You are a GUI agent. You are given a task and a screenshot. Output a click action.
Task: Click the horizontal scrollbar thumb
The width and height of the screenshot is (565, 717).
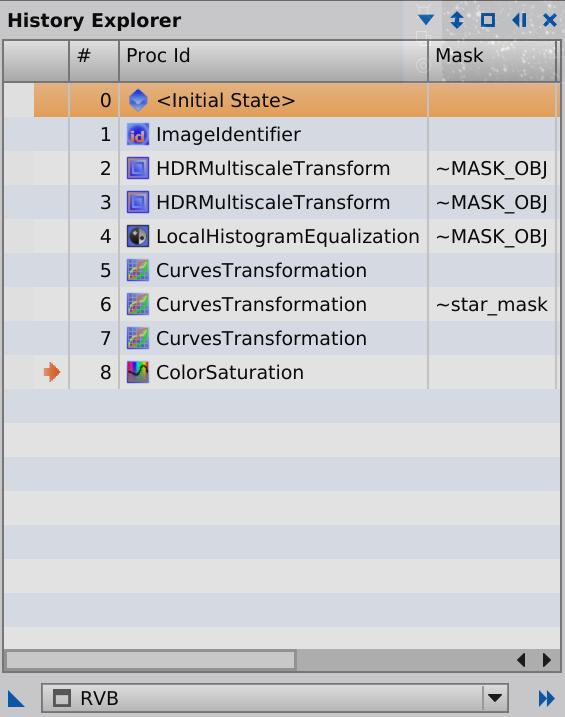(150, 660)
